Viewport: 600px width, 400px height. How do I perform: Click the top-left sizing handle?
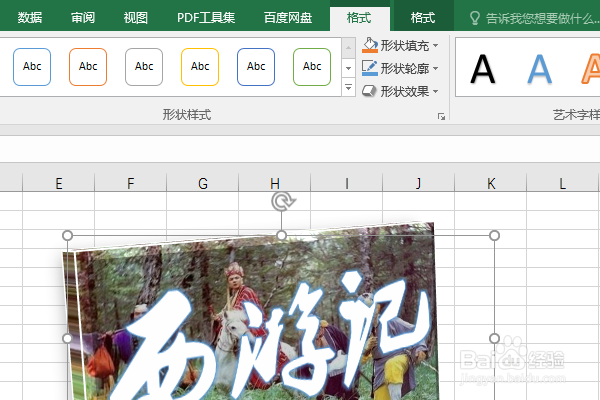(67, 235)
